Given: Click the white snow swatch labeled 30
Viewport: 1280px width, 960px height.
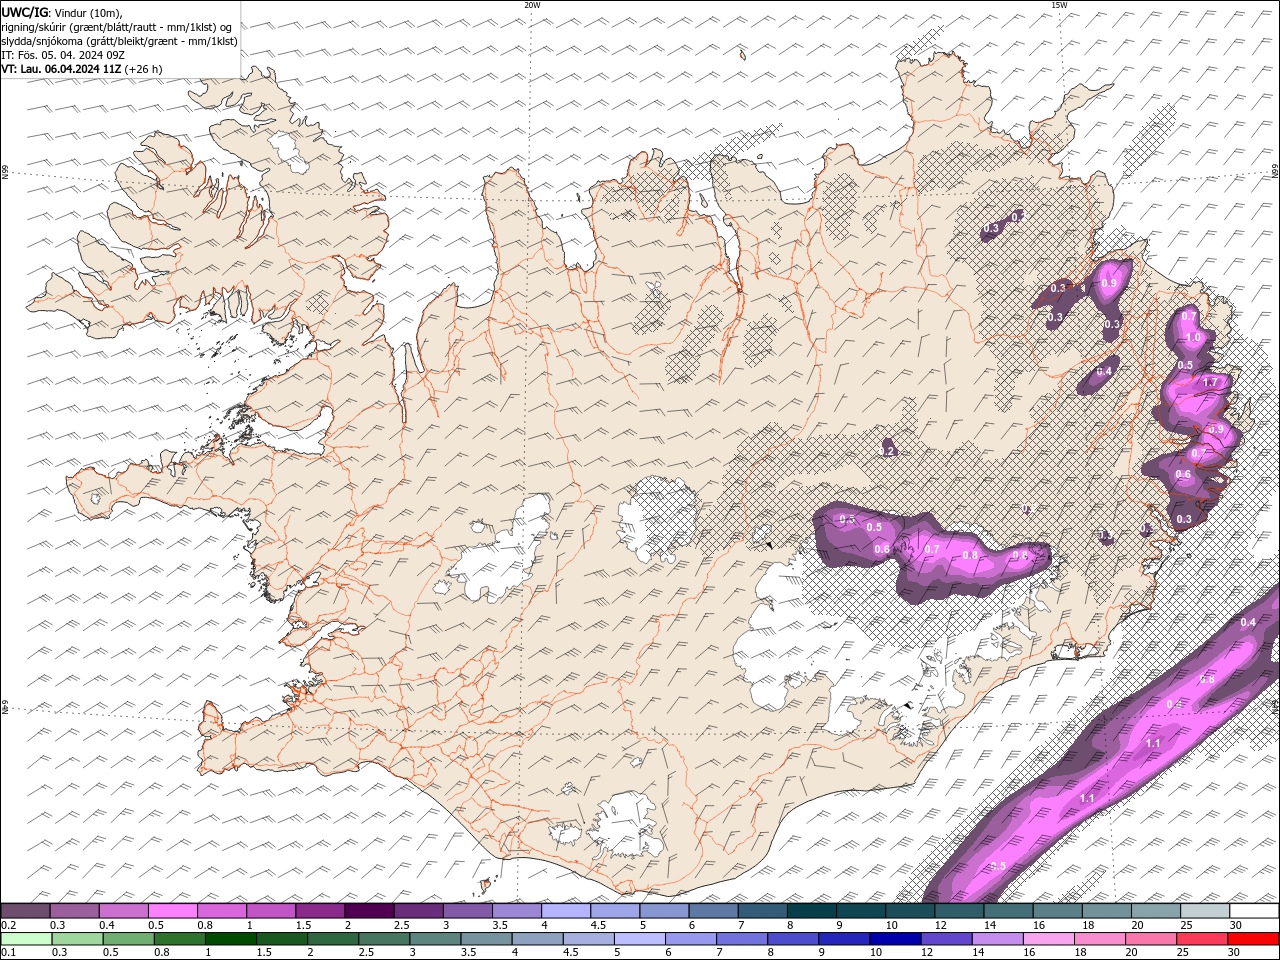Looking at the screenshot, I should pos(1253,911).
